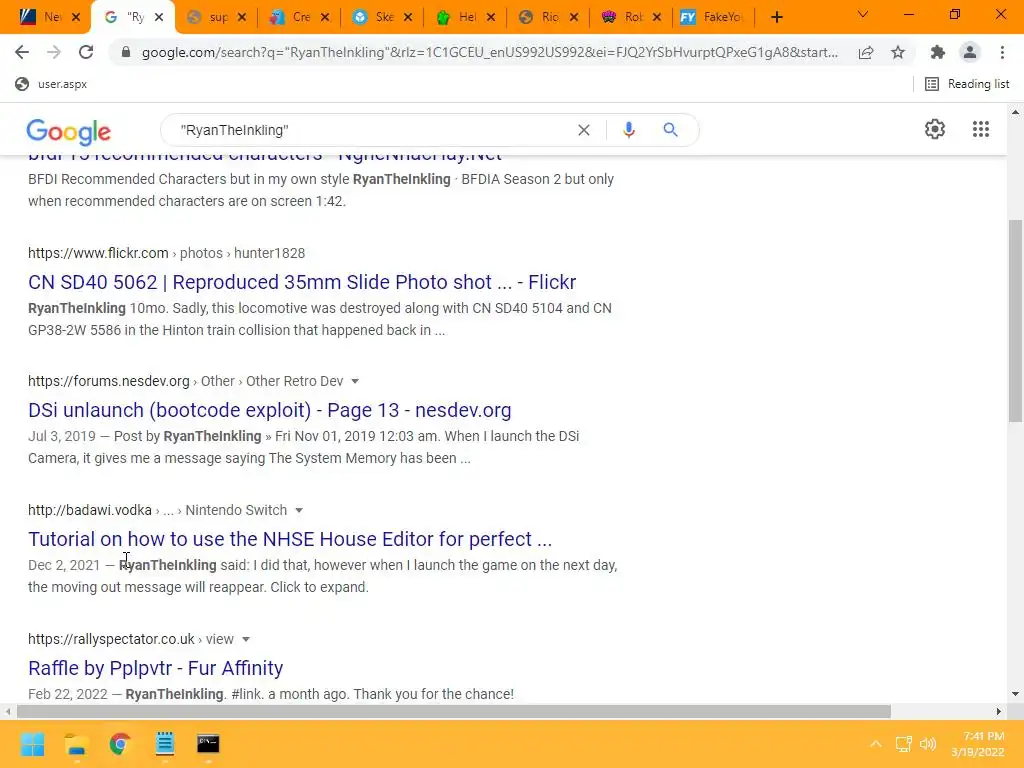Click the flickr.com result URL breadcrumb

167,253
